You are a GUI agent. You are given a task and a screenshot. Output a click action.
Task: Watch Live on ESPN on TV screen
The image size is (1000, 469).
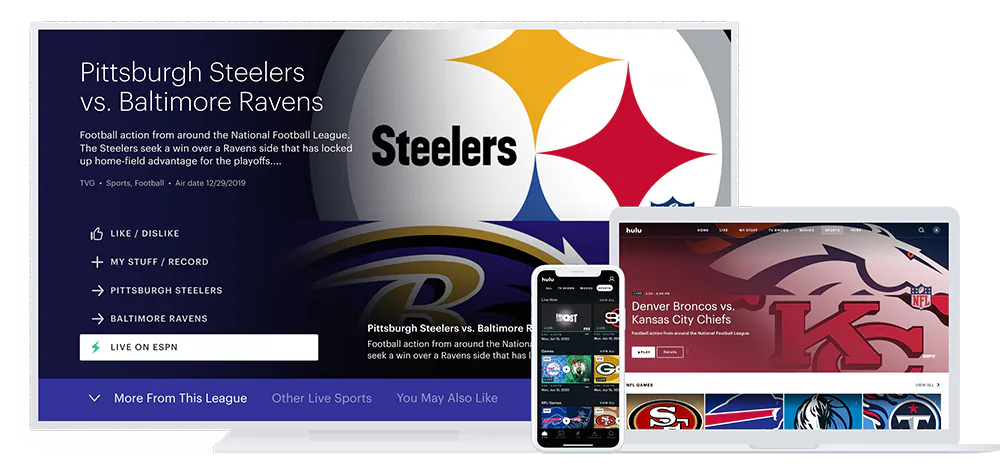point(199,347)
